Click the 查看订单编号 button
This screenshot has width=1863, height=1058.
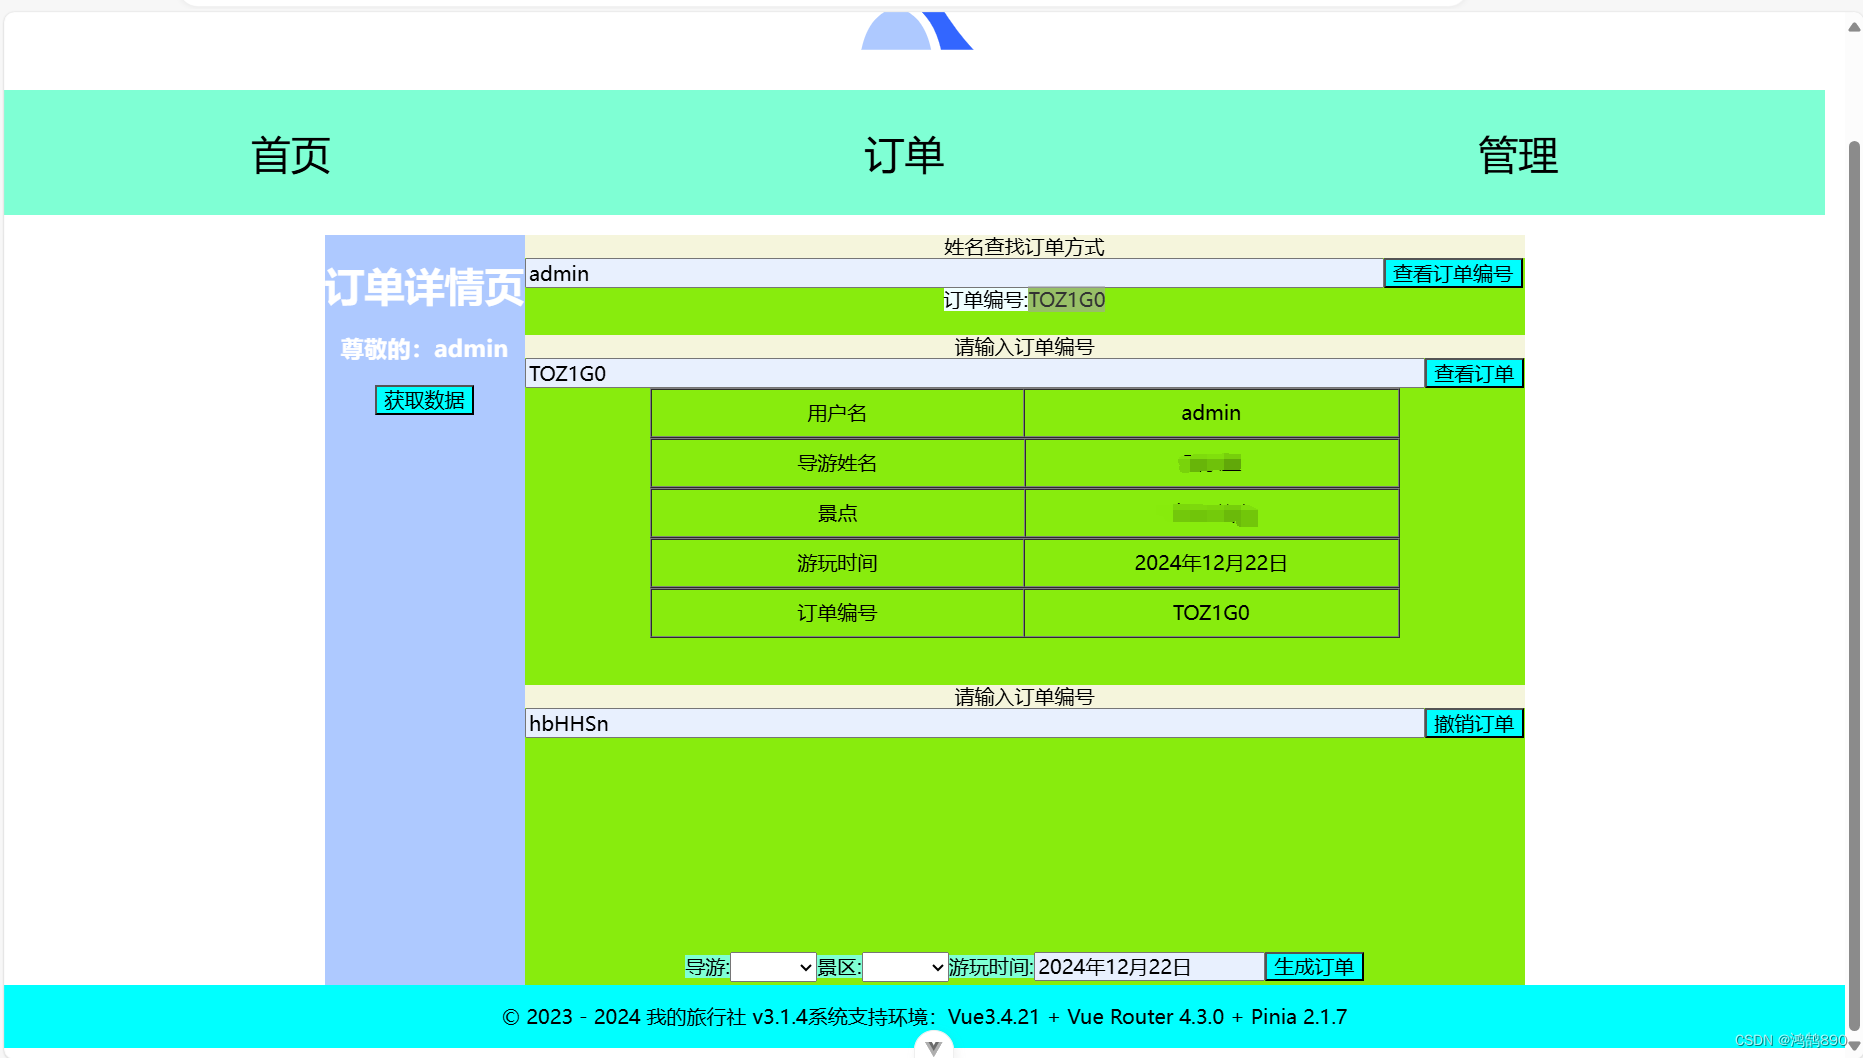tap(1452, 273)
